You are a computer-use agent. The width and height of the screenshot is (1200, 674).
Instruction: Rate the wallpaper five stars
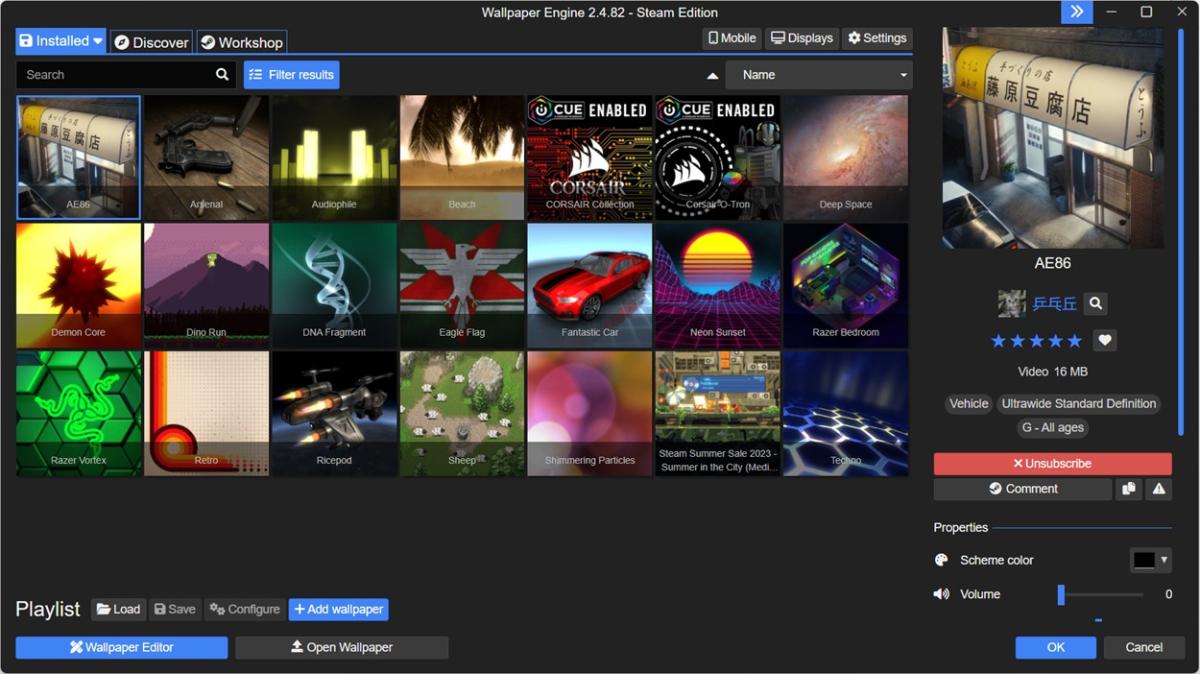pyautogui.click(x=1075, y=340)
